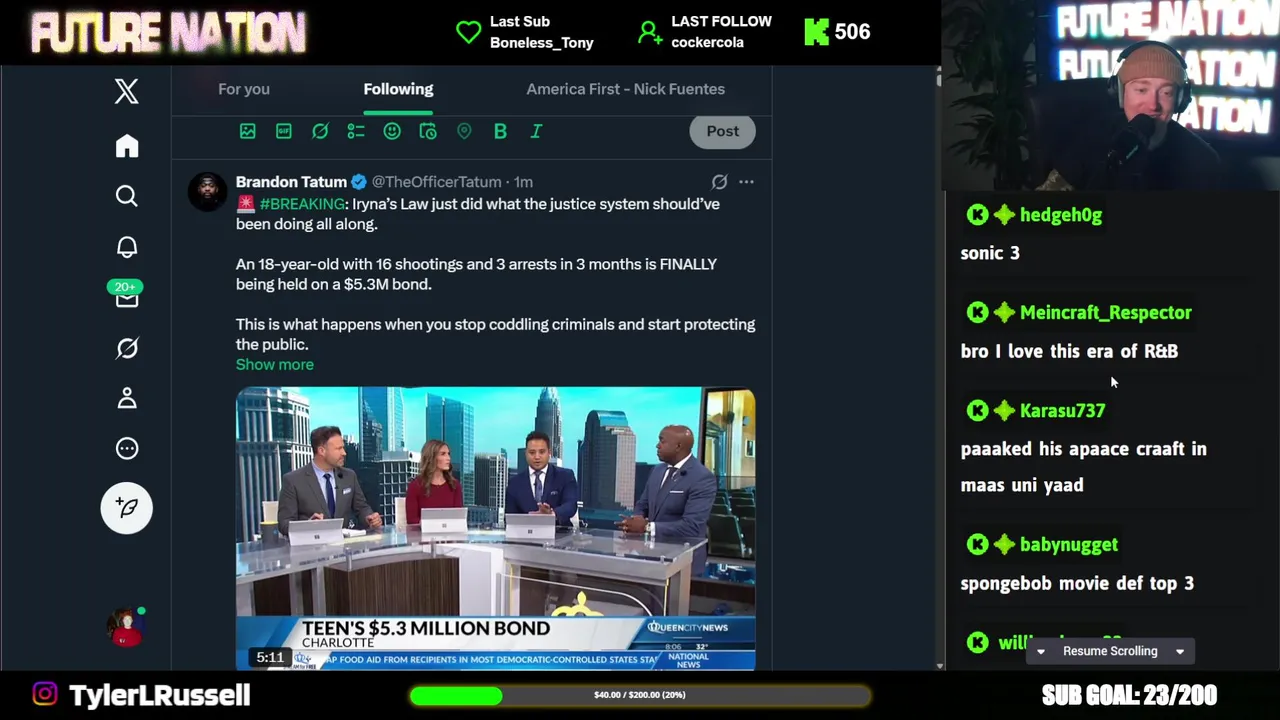Image resolution: width=1280 pixels, height=720 pixels.
Task: Click the Last Follow person icon
Action: (x=650, y=32)
